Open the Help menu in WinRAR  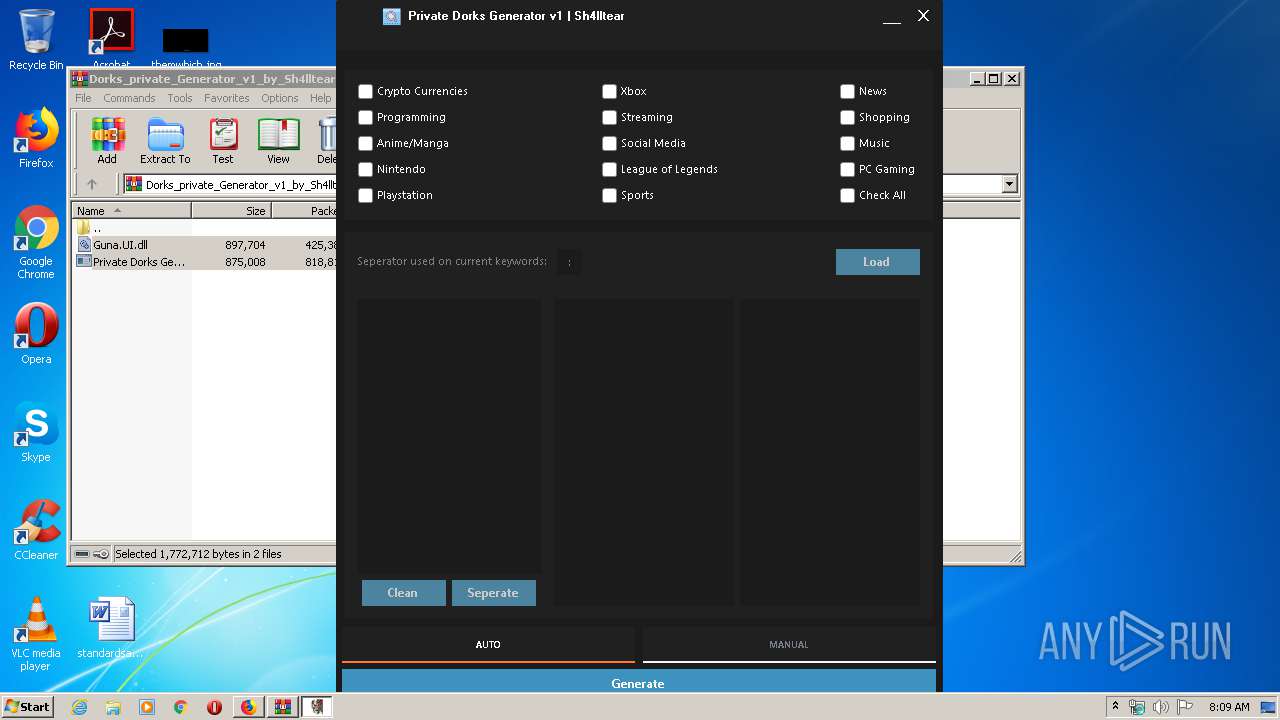coord(320,98)
